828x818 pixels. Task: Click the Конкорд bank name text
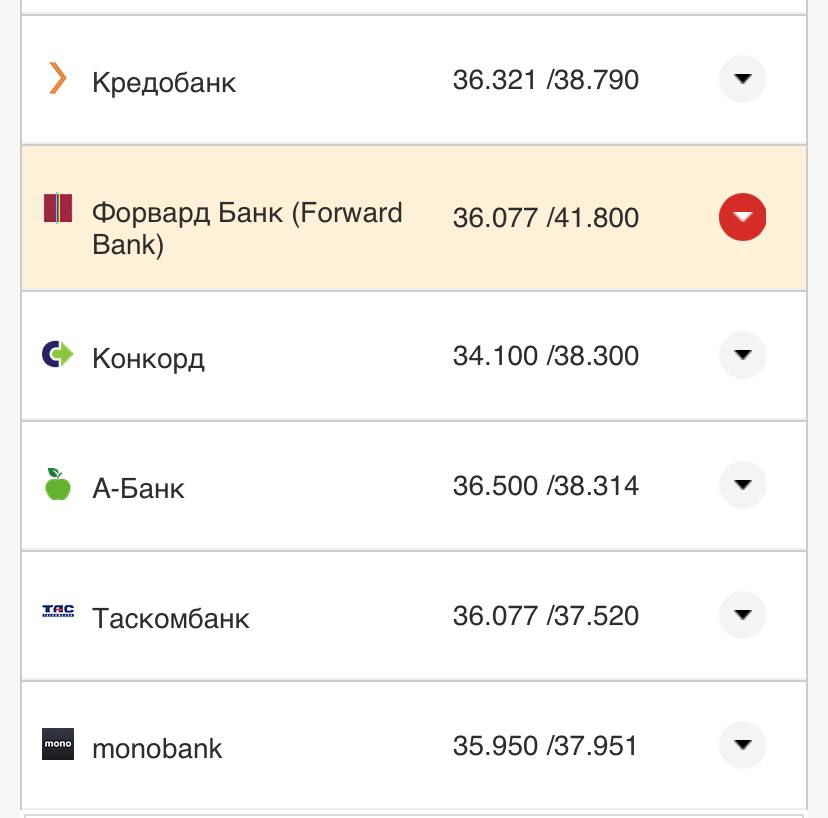[148, 357]
